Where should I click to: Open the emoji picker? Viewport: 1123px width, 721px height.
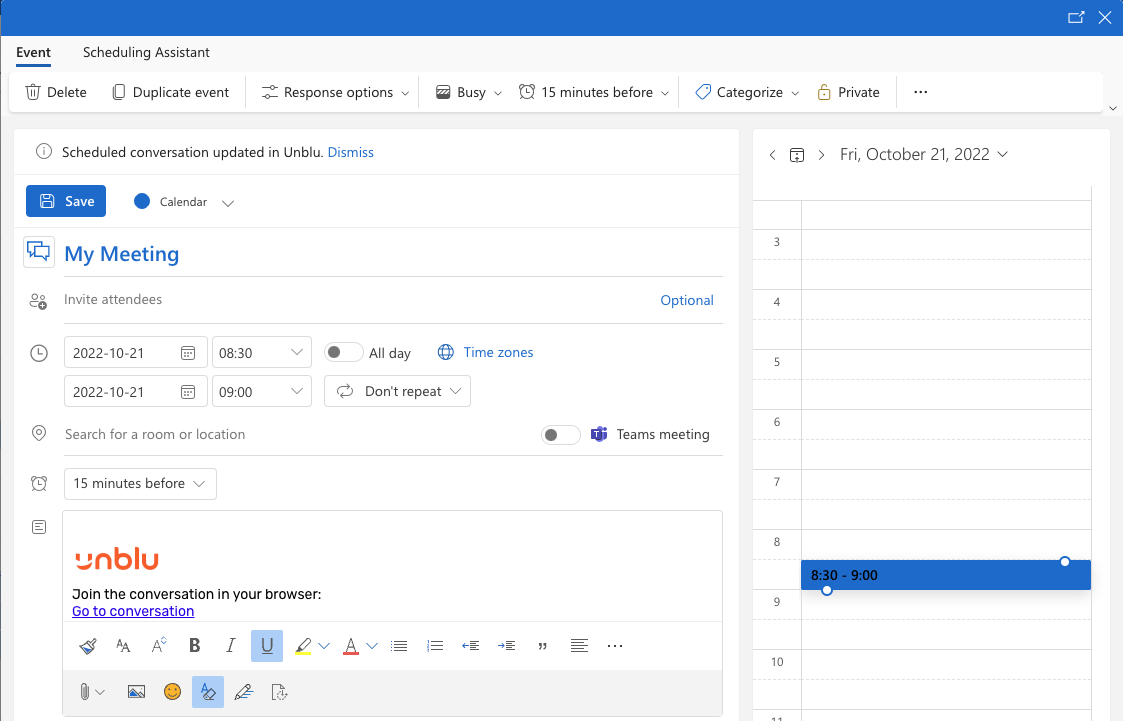coord(173,691)
